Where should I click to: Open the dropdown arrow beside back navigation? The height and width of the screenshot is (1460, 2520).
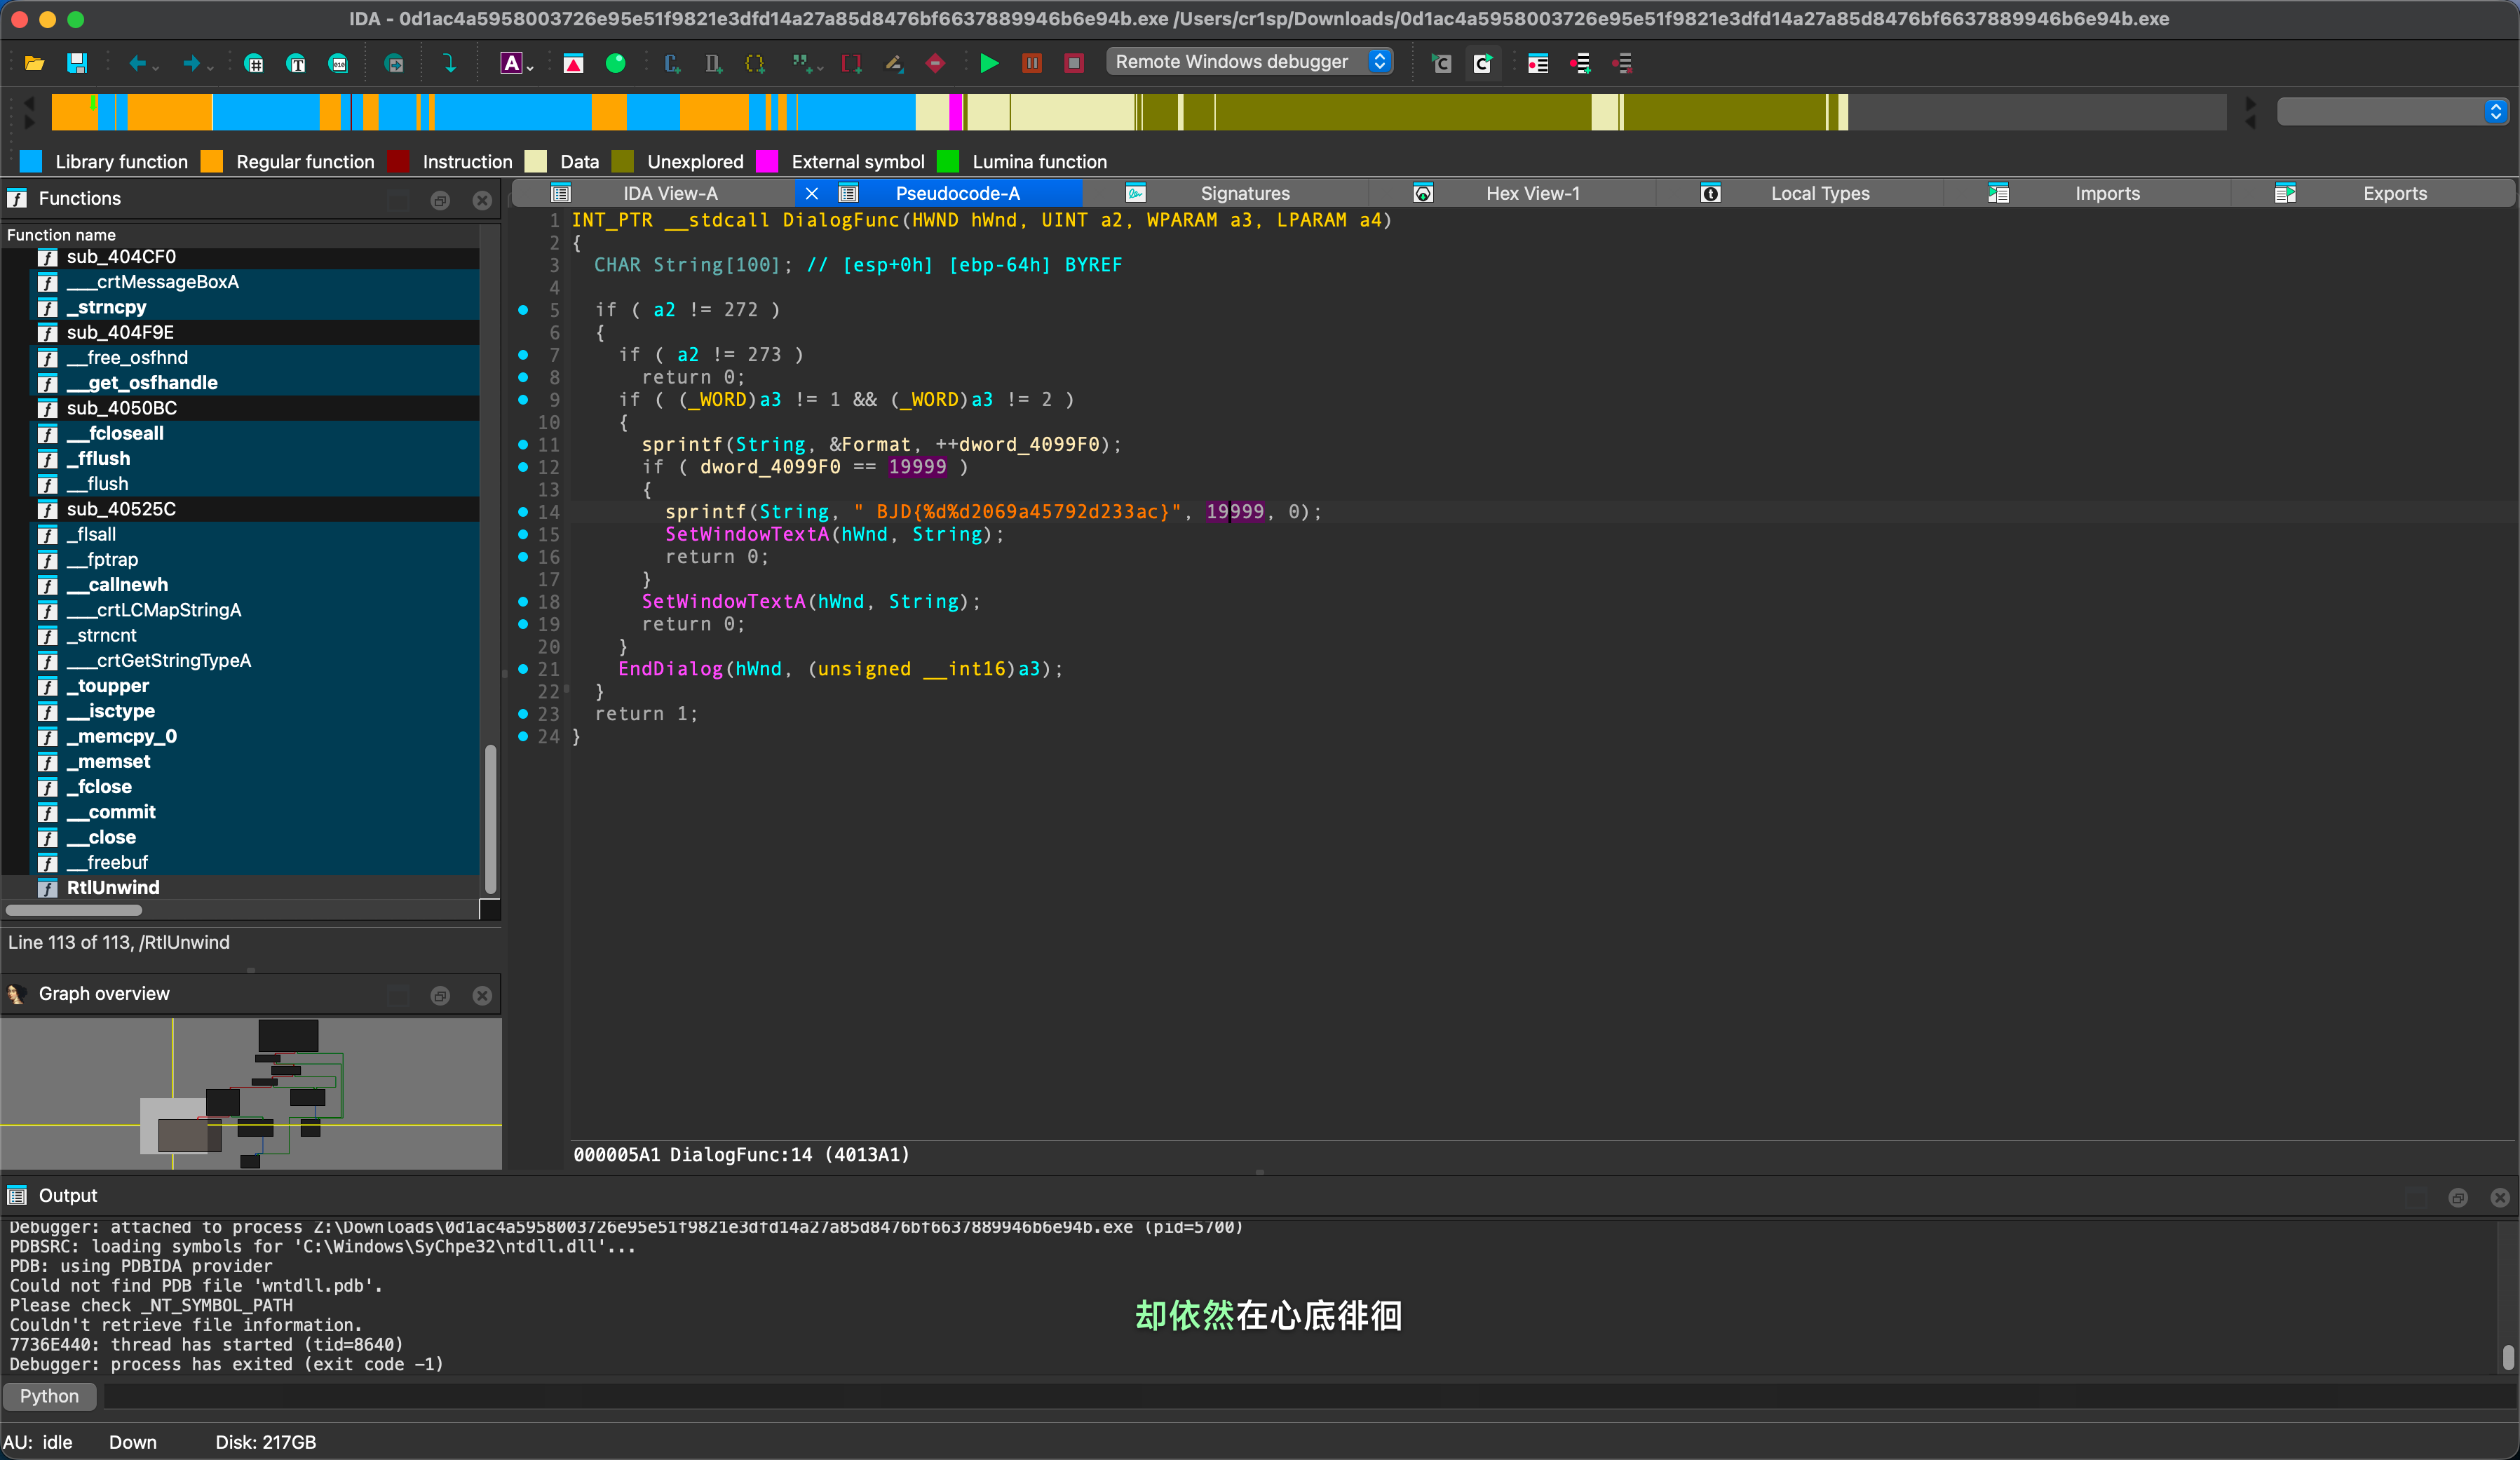(x=156, y=68)
